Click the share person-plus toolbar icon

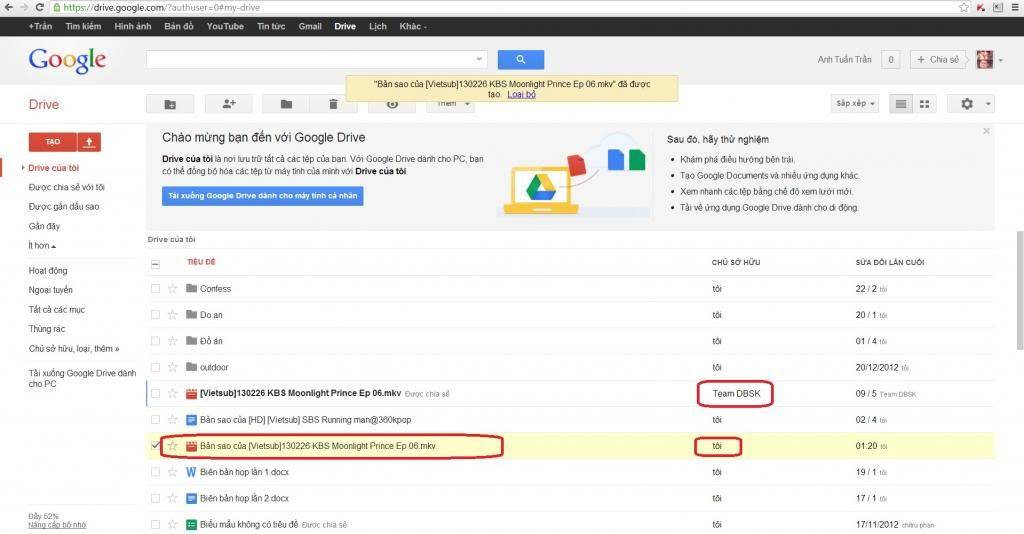[x=229, y=104]
